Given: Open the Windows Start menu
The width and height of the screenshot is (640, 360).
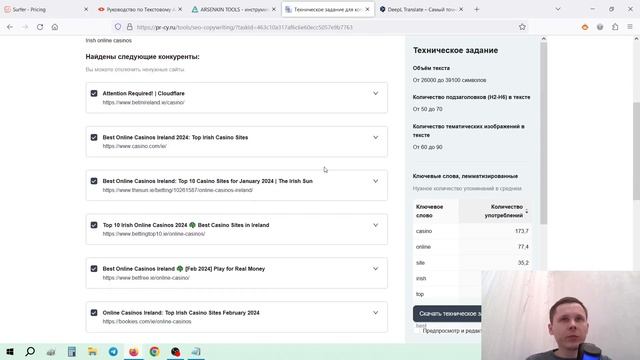Looking at the screenshot, I should pos(10,351).
